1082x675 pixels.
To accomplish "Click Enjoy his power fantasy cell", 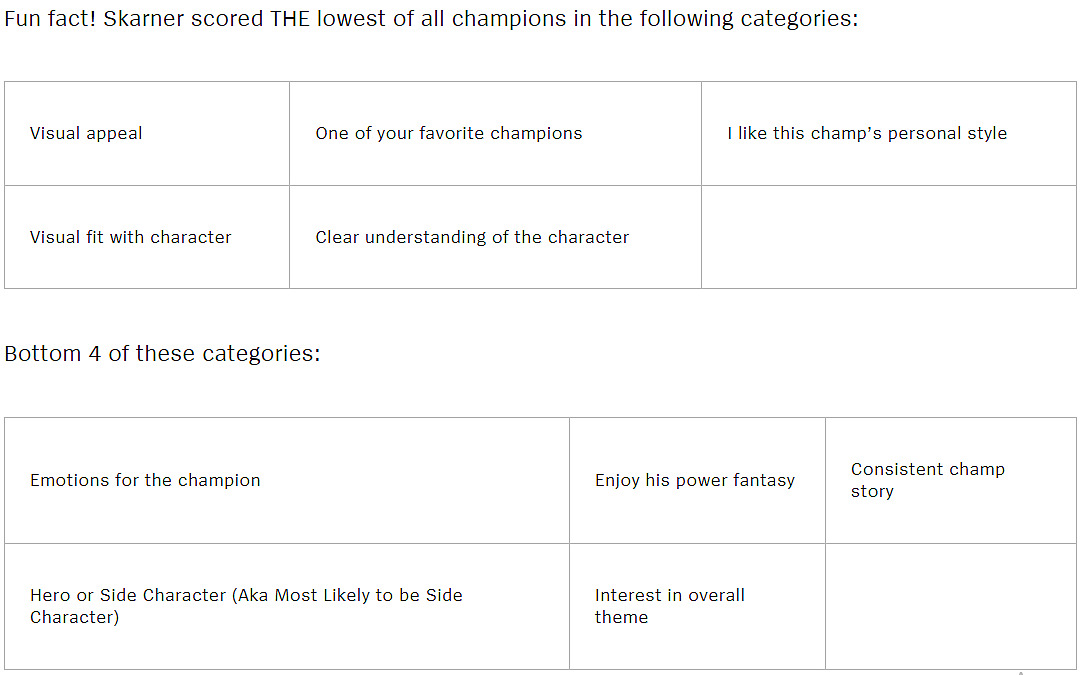I will pyautogui.click(x=697, y=480).
